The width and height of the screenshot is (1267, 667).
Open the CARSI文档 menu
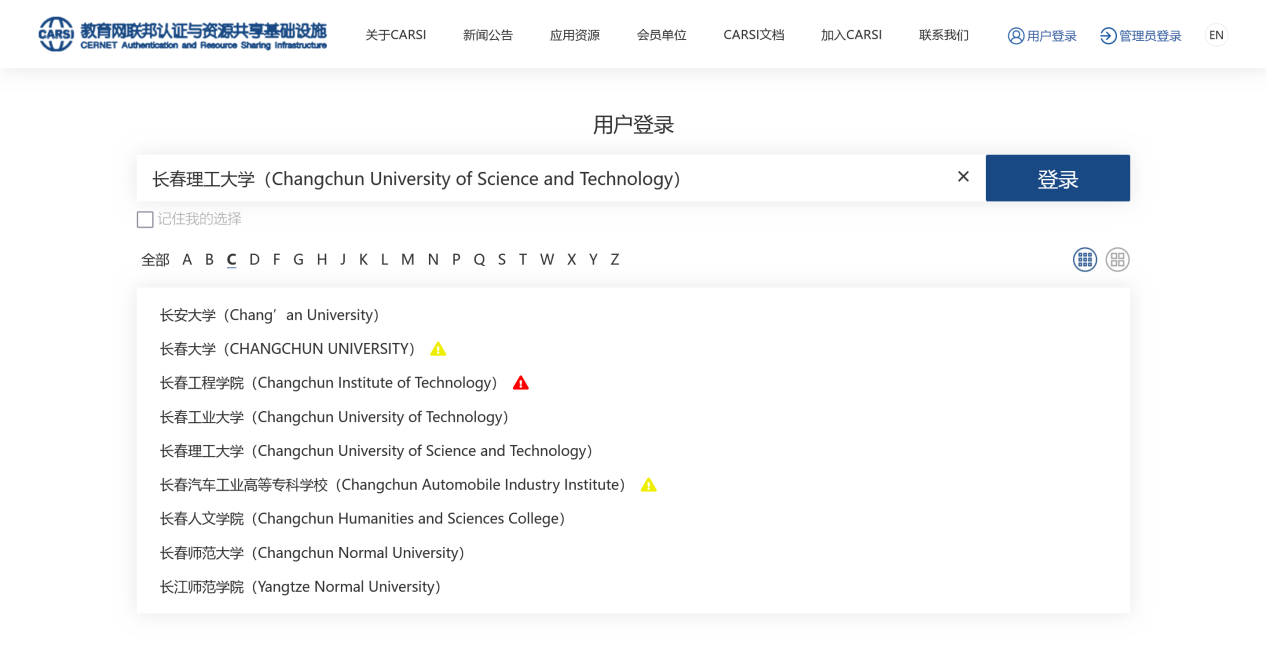tap(754, 35)
